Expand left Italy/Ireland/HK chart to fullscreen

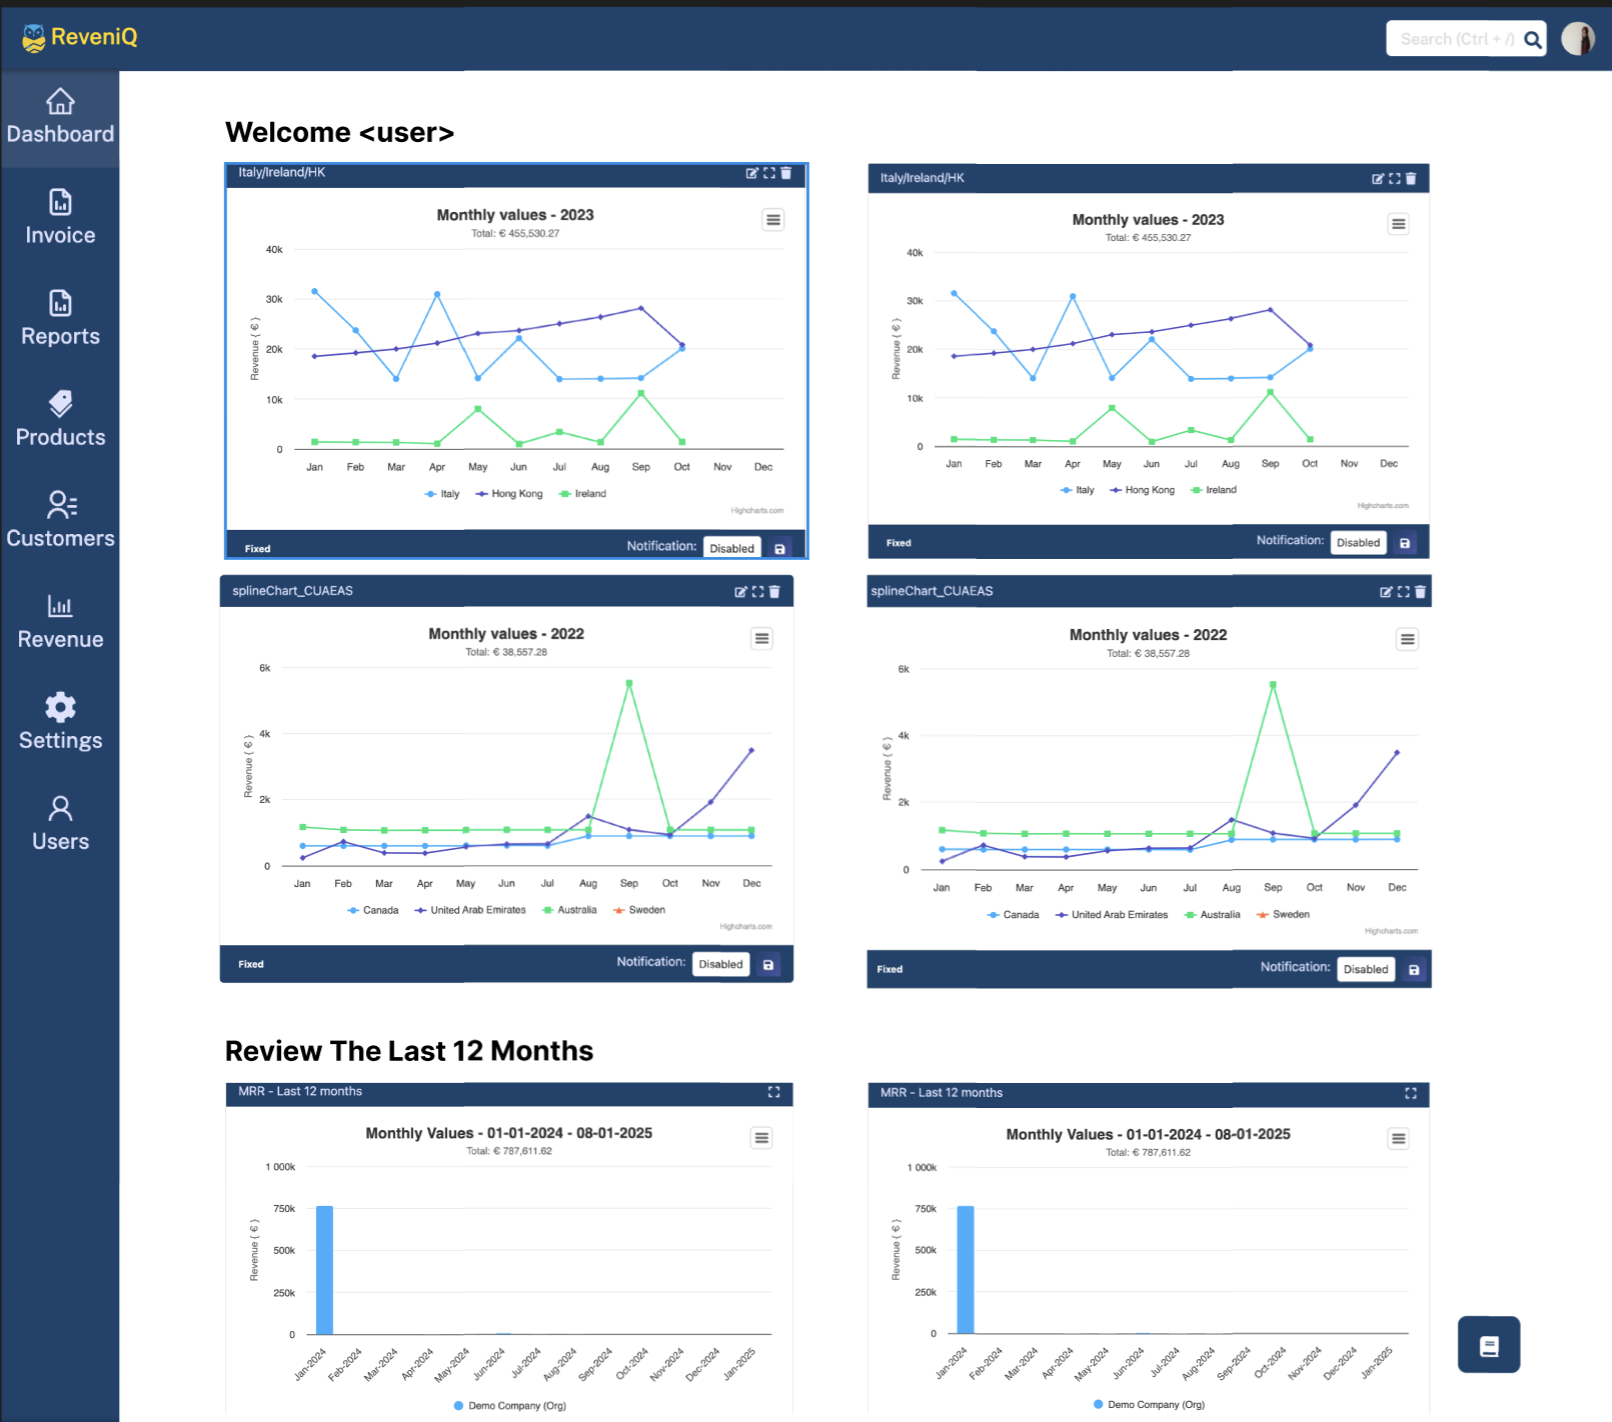coord(769,173)
